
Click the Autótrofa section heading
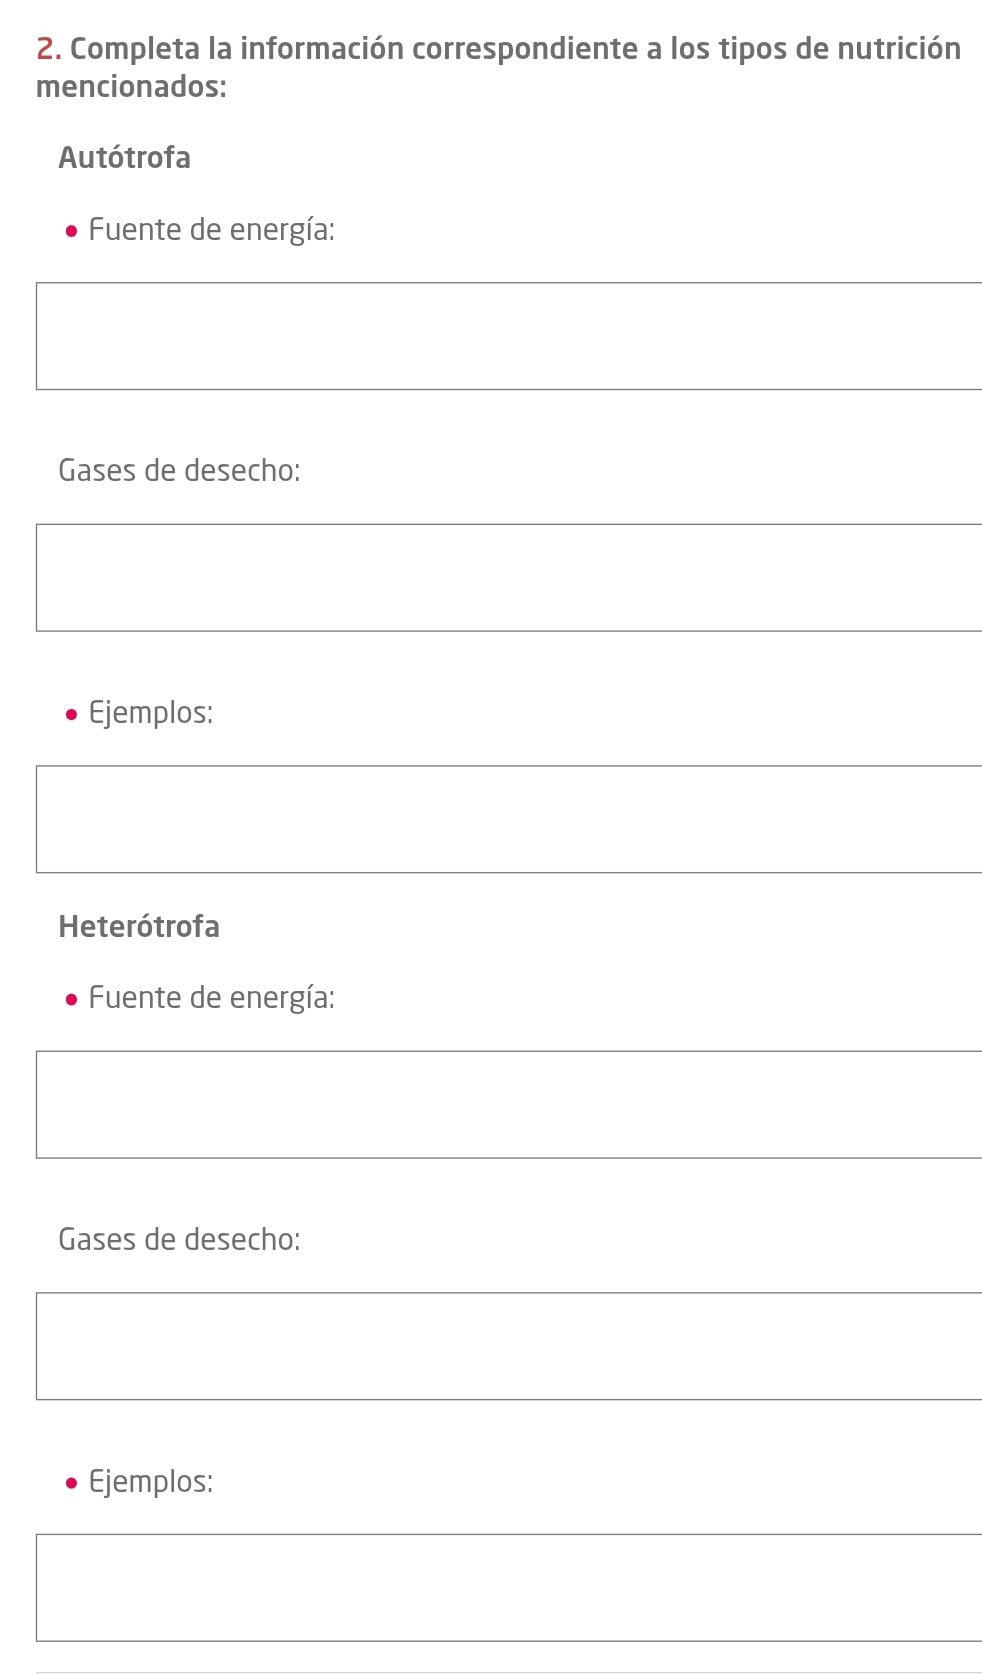pyautogui.click(x=124, y=158)
